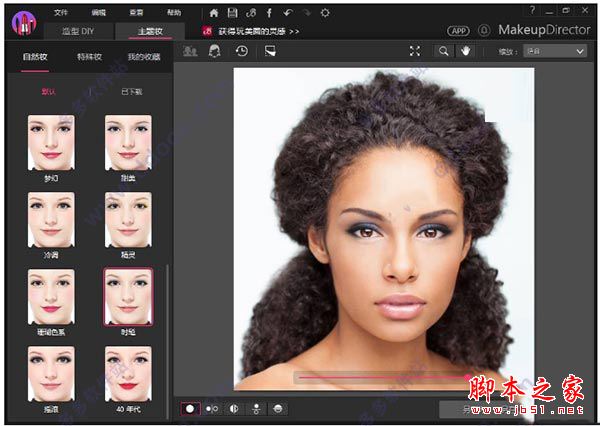Viewport: 600px width, 426px height.
Task: Open the zoom level dropdown
Action: click(555, 51)
